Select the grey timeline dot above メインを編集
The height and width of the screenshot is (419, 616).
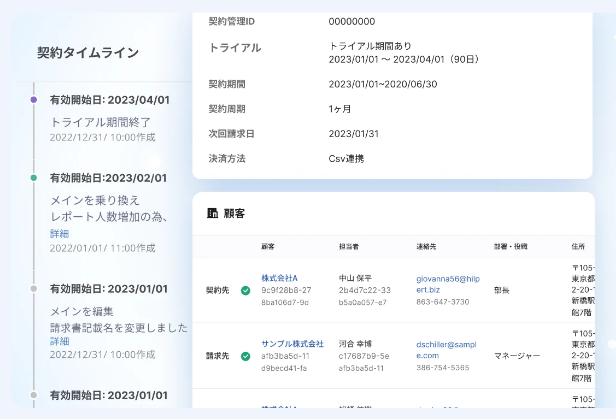coord(34,288)
